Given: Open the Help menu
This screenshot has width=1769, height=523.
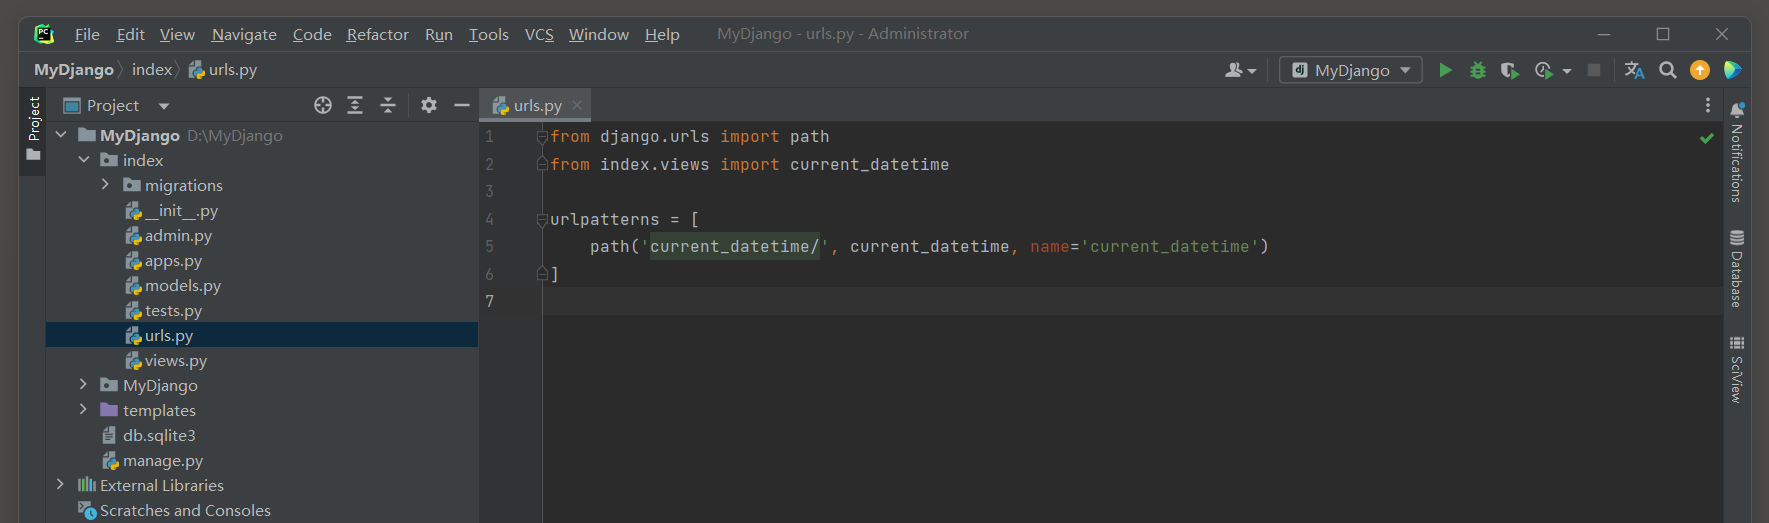Looking at the screenshot, I should pos(662,34).
